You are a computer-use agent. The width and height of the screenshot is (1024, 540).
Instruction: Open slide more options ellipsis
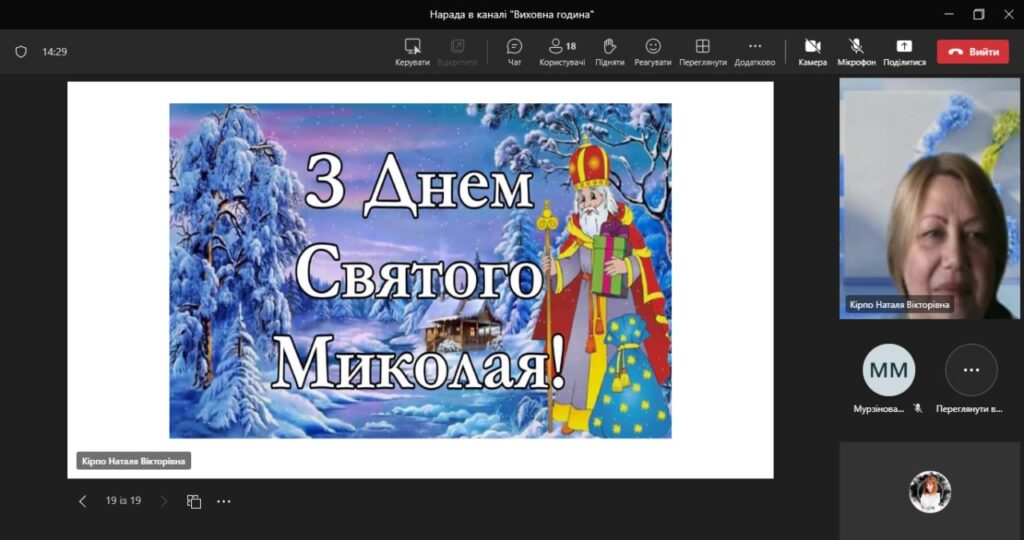point(224,501)
